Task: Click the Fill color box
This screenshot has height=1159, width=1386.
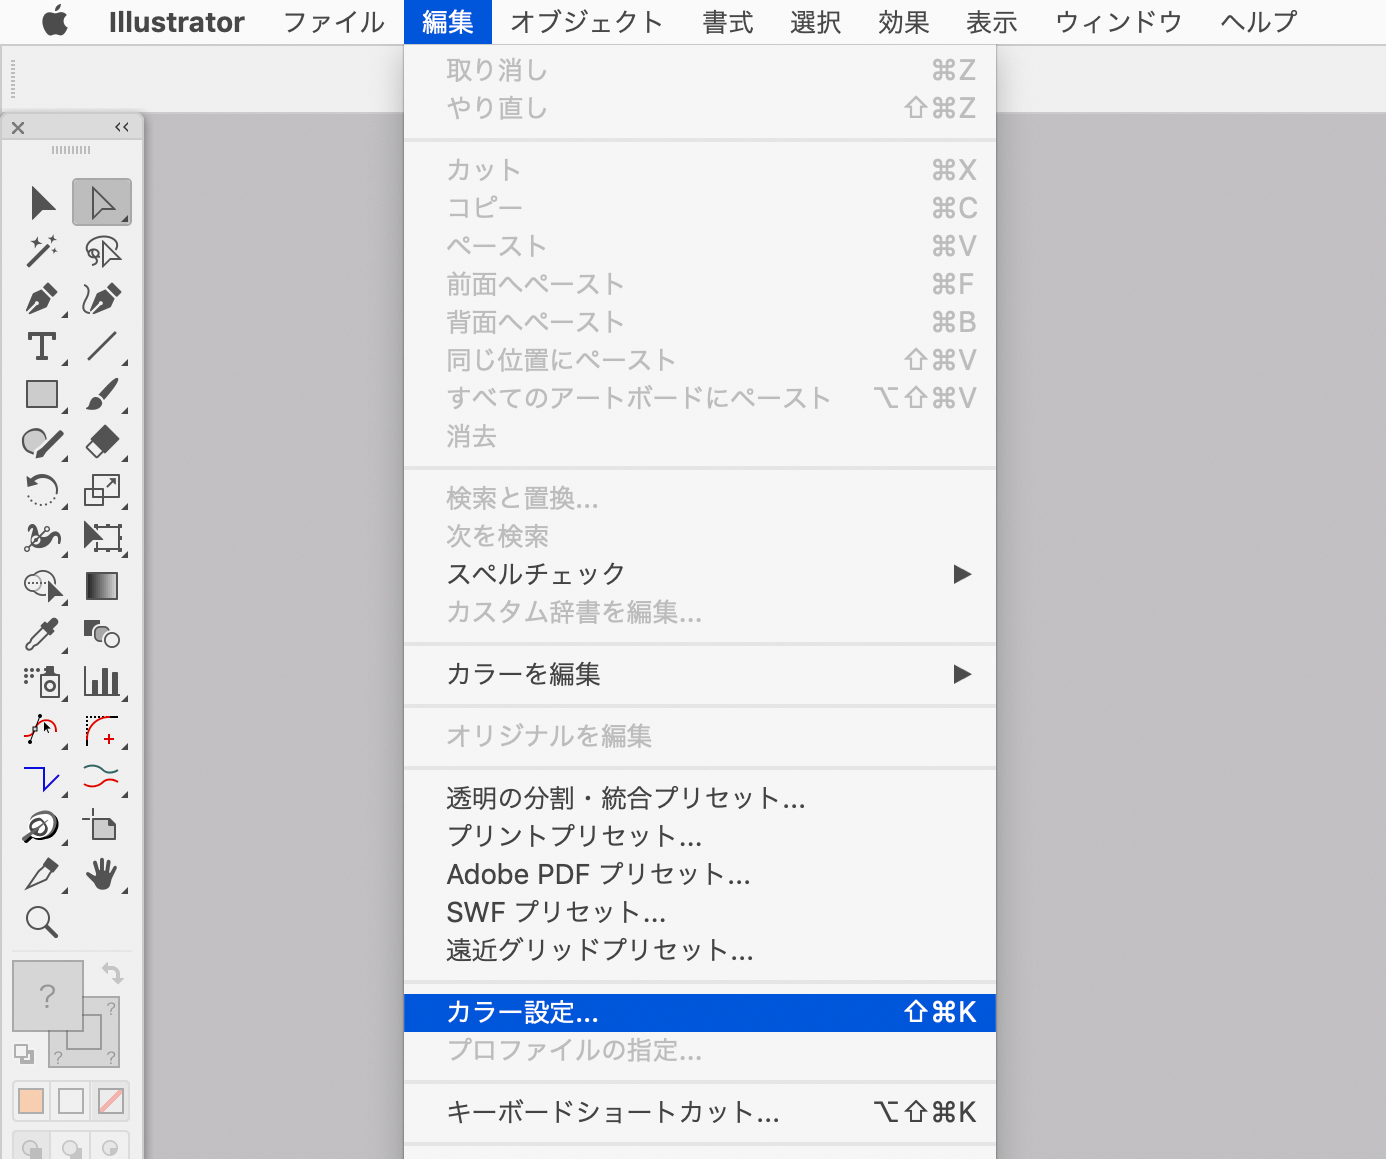Action: tap(47, 995)
